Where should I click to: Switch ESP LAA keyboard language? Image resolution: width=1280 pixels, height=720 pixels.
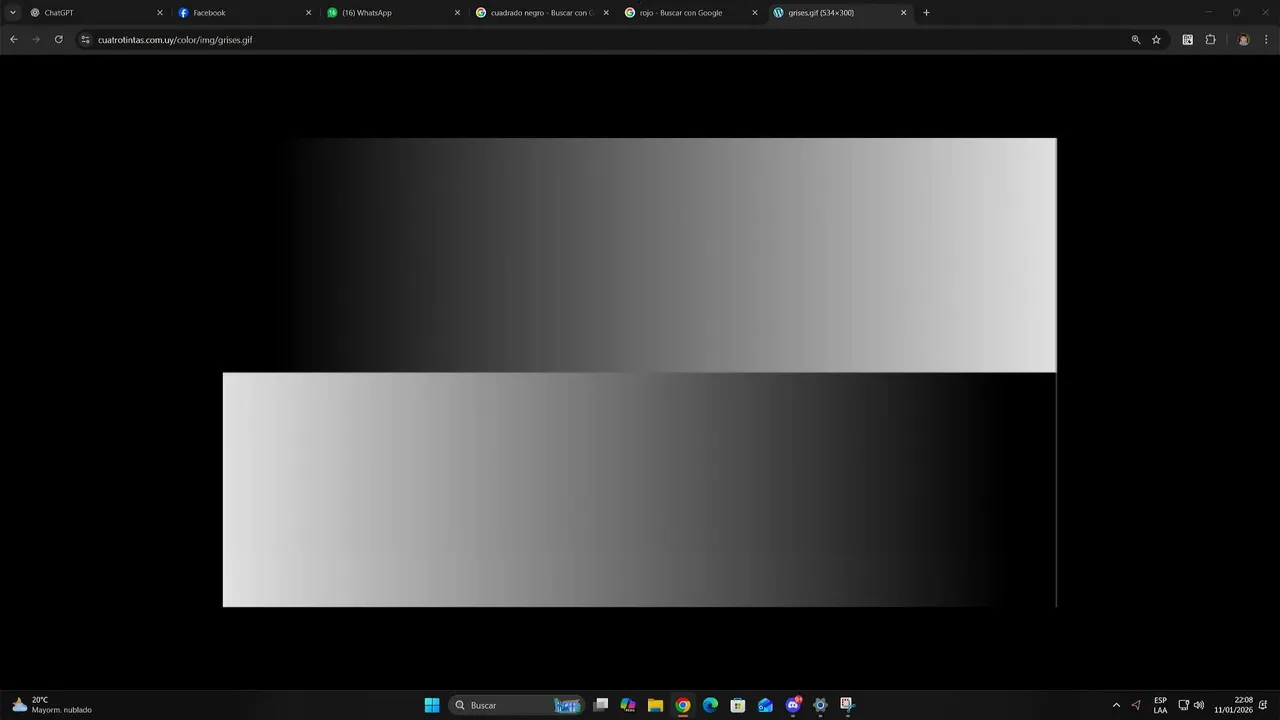coord(1160,705)
